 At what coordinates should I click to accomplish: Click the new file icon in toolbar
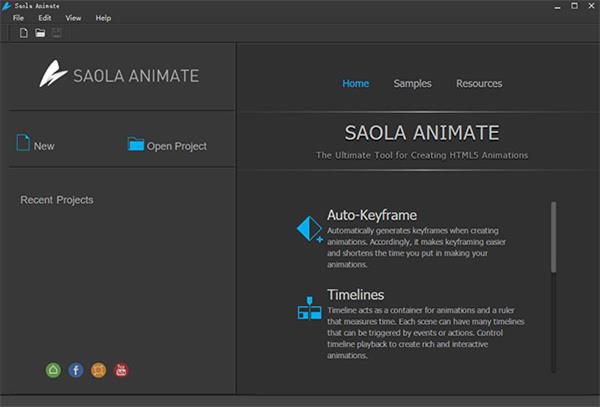(24, 33)
